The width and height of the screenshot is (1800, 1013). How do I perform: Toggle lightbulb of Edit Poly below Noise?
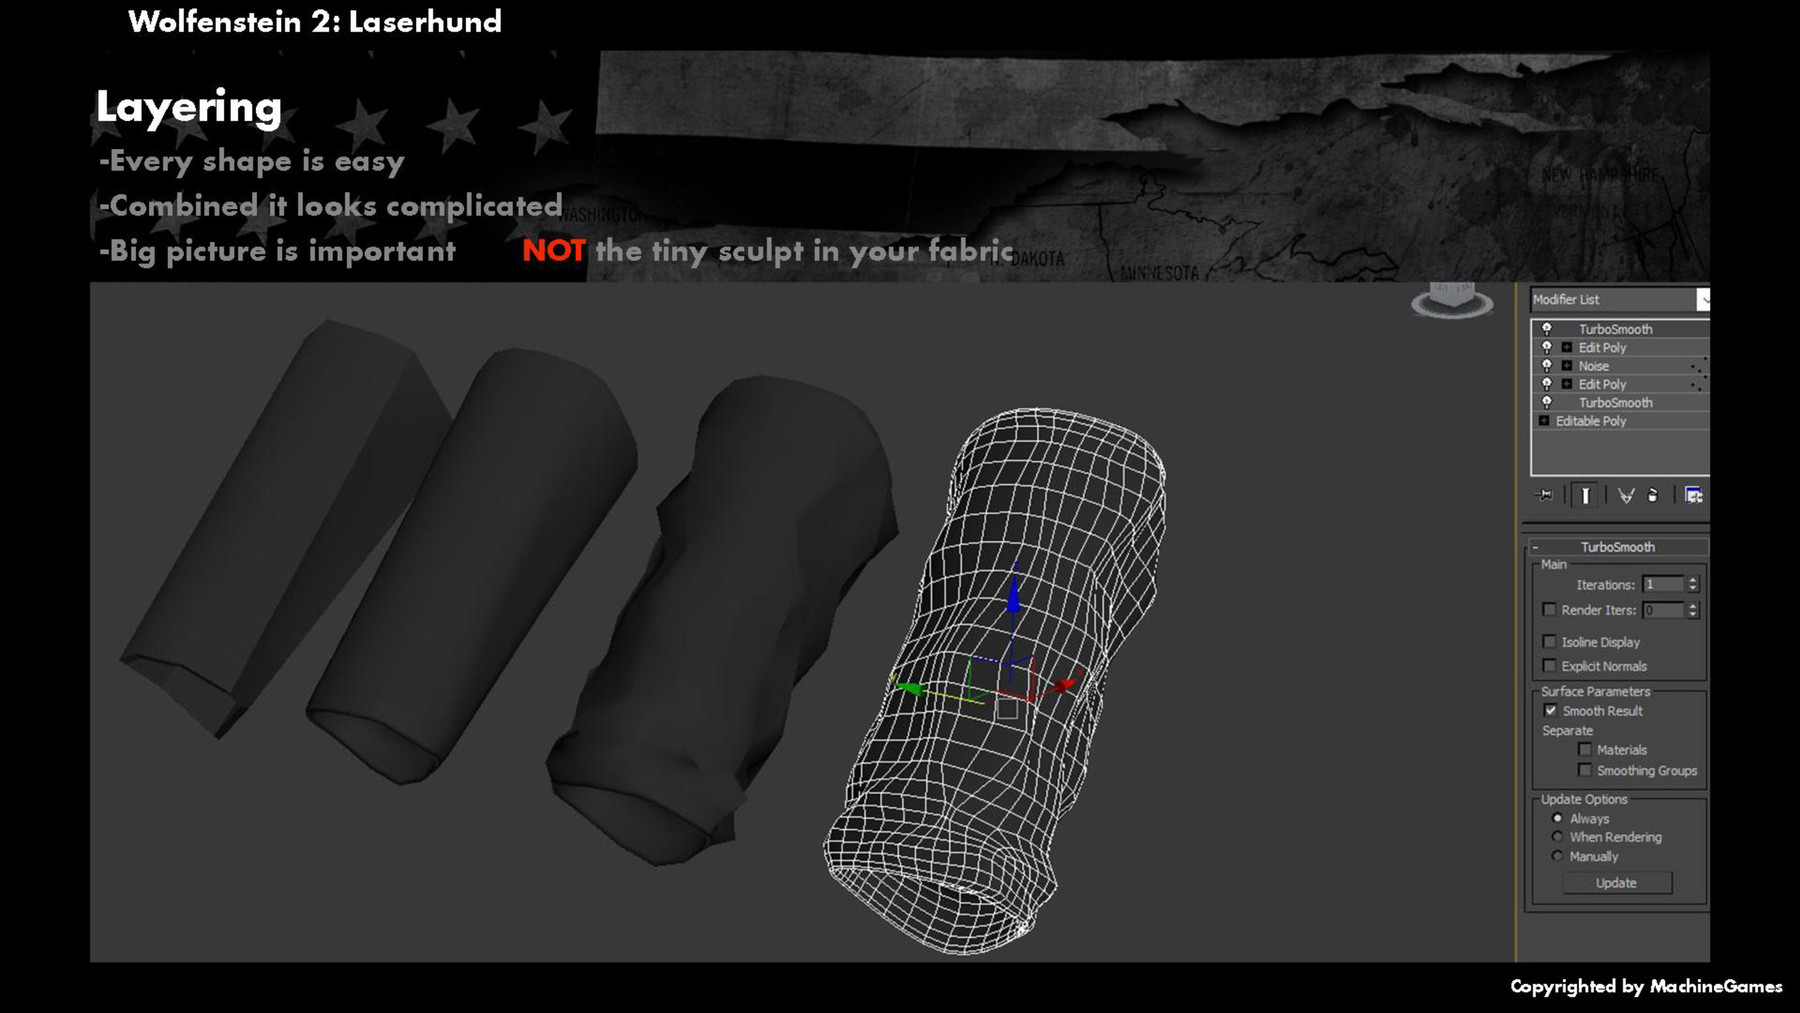pyautogui.click(x=1547, y=384)
